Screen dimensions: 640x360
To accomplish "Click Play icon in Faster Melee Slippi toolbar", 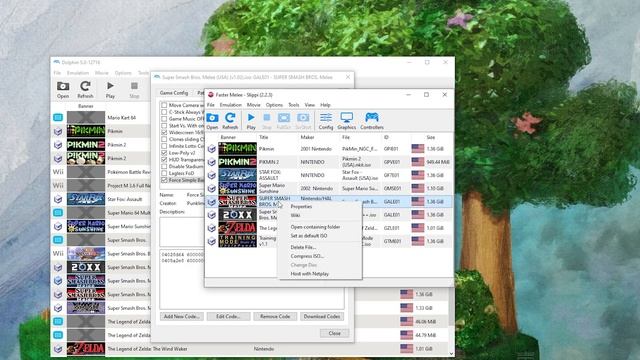I will coord(251,121).
